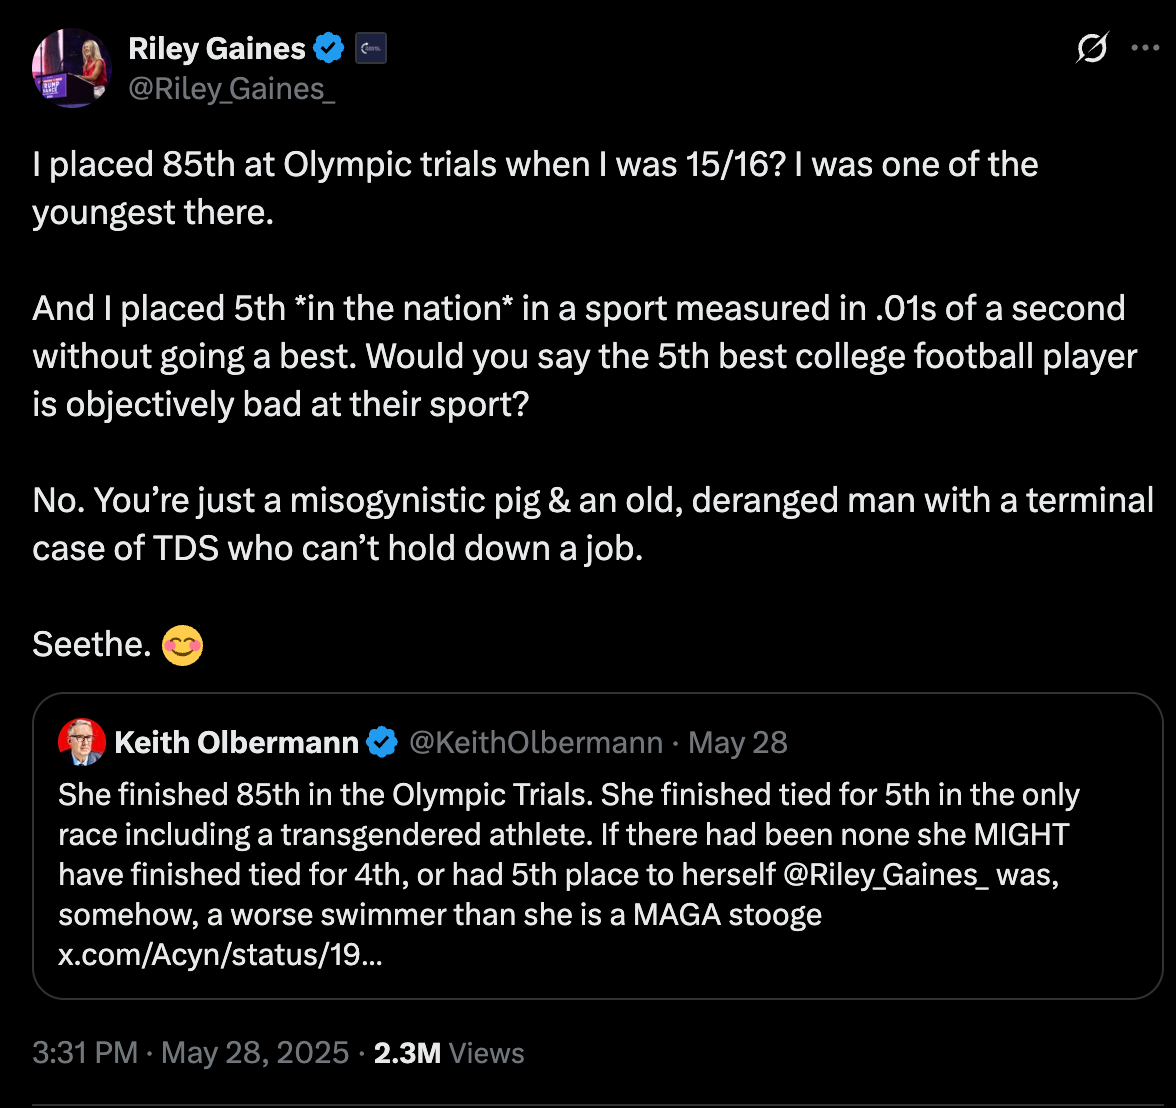
Task: Click the smiling emoji after "Seethe."
Action: tap(184, 645)
